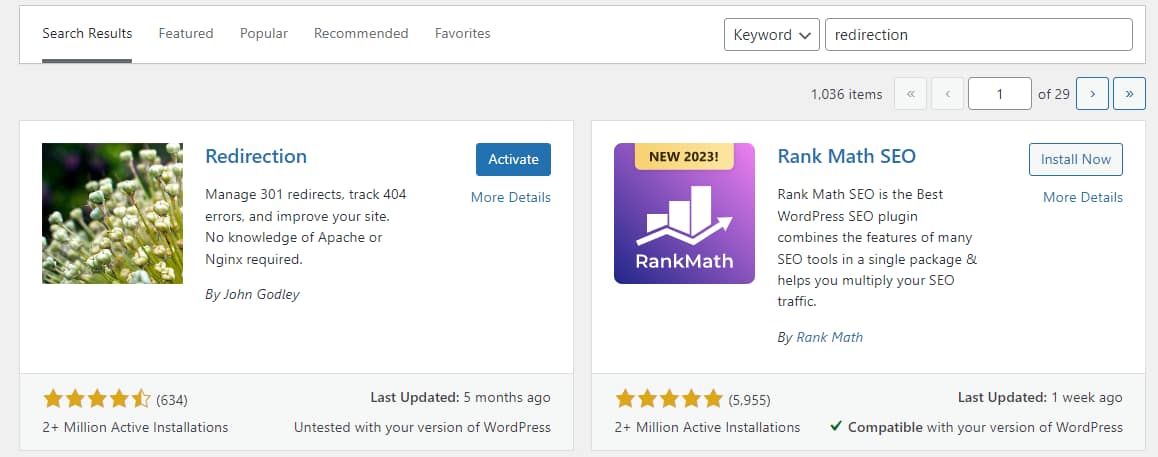
Task: Click the current page number field
Action: [x=1000, y=94]
